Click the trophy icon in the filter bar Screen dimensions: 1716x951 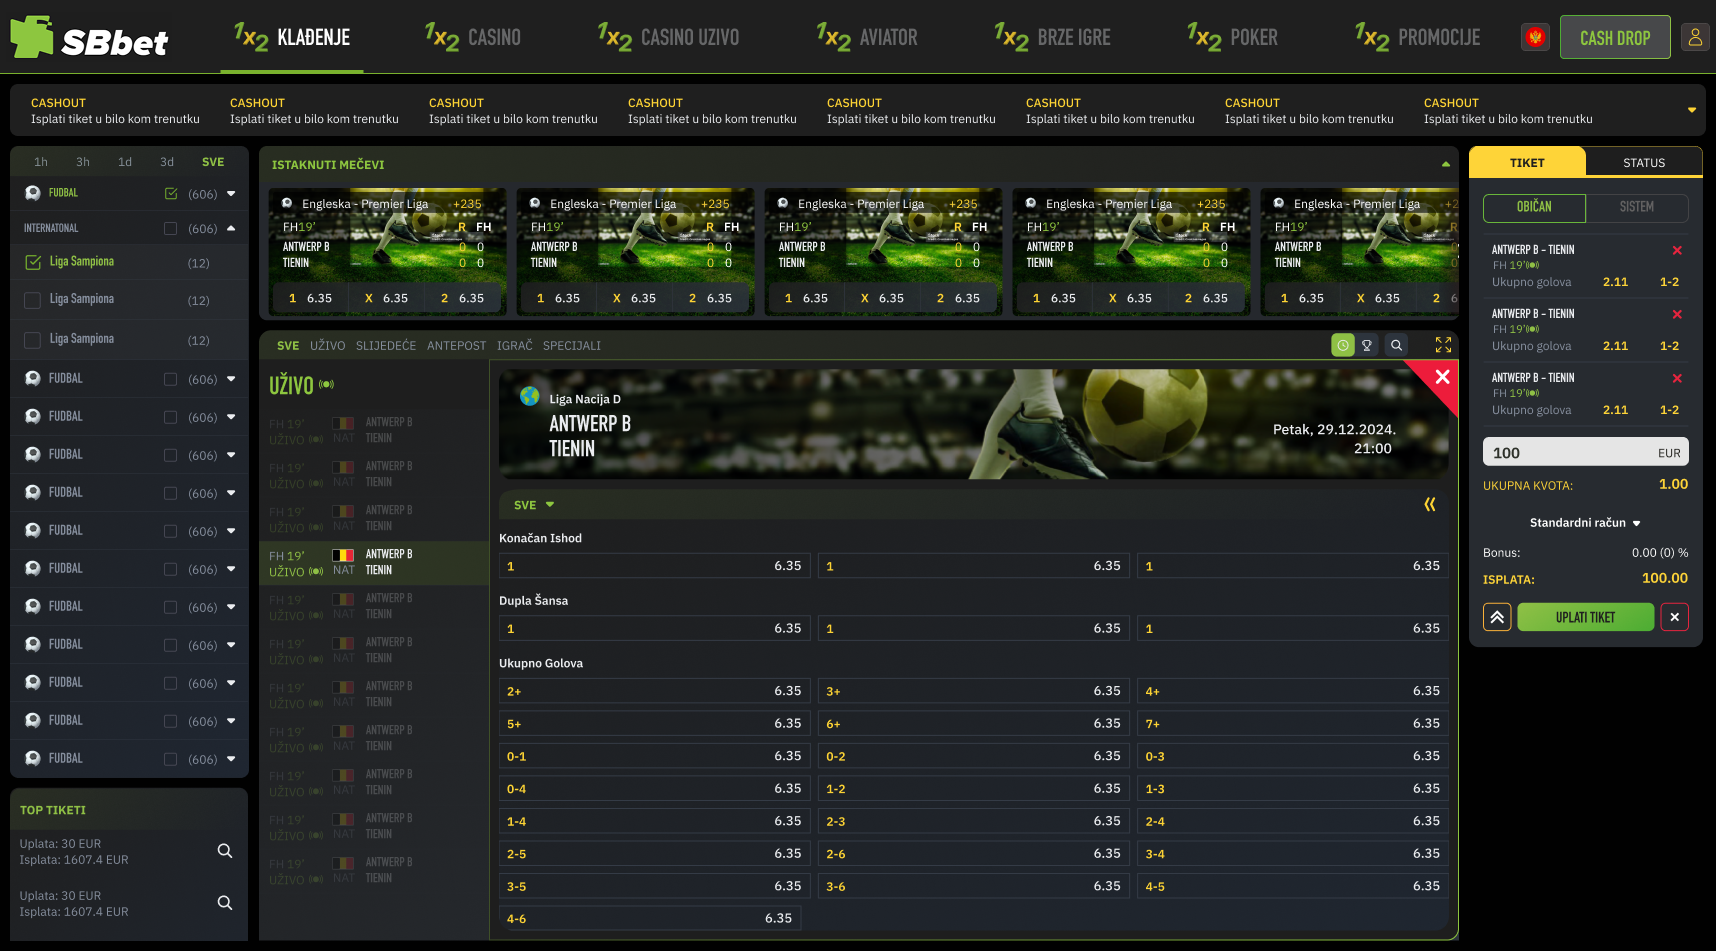click(x=1367, y=345)
